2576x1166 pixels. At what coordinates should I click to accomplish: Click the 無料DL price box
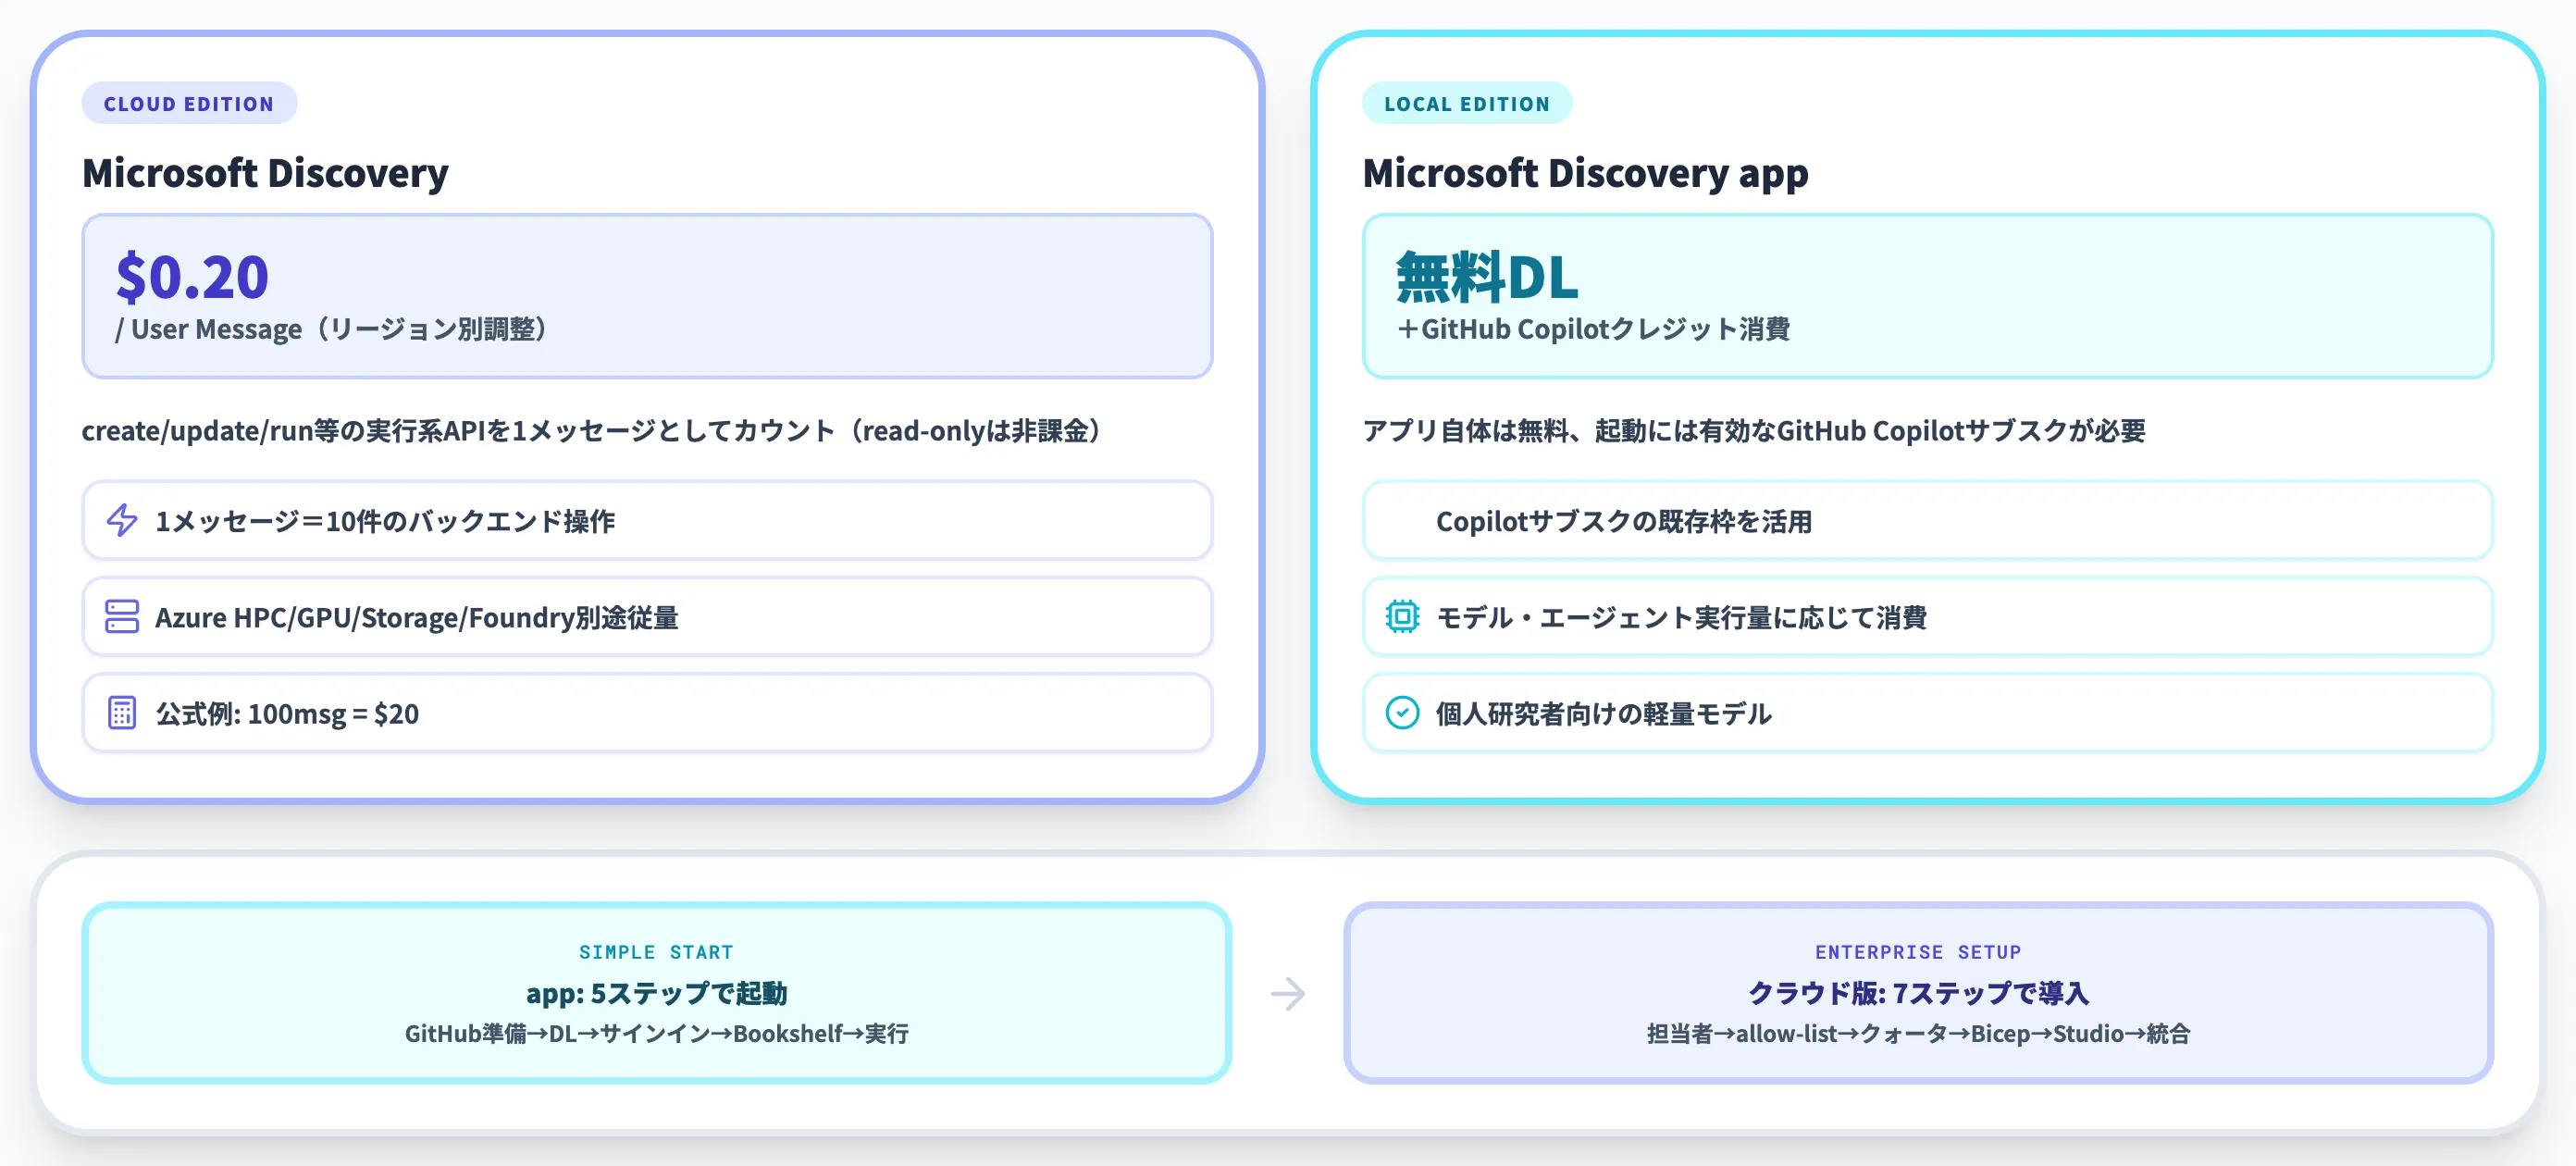pos(1927,296)
